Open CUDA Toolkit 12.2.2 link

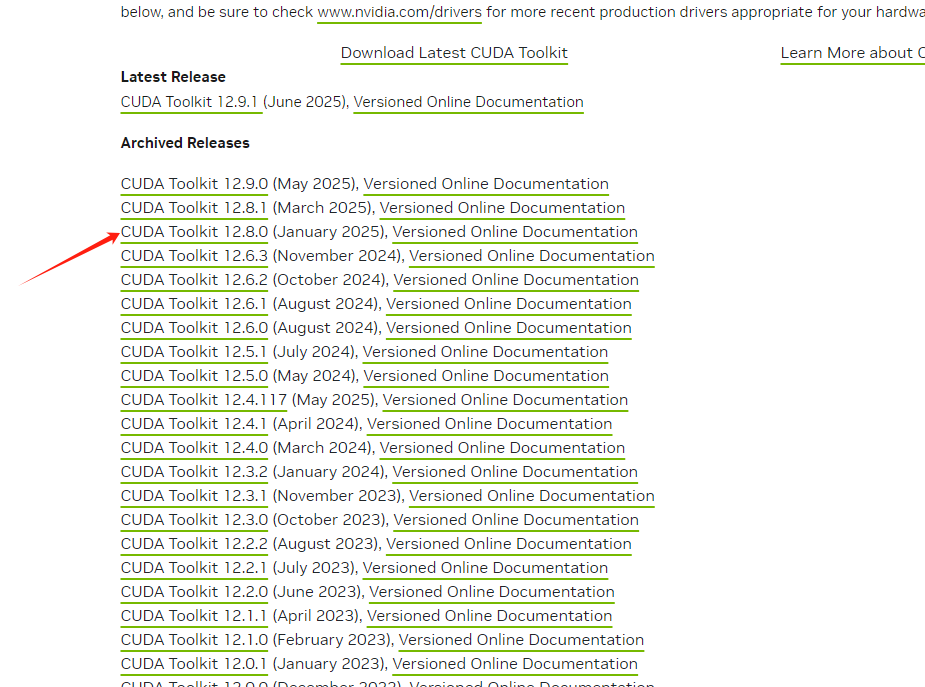[194, 544]
